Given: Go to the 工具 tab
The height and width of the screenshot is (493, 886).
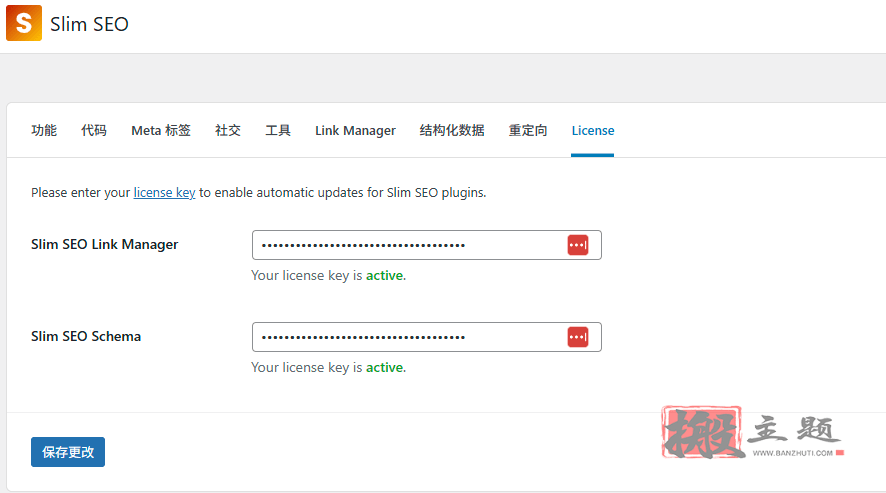Looking at the screenshot, I should [x=278, y=131].
